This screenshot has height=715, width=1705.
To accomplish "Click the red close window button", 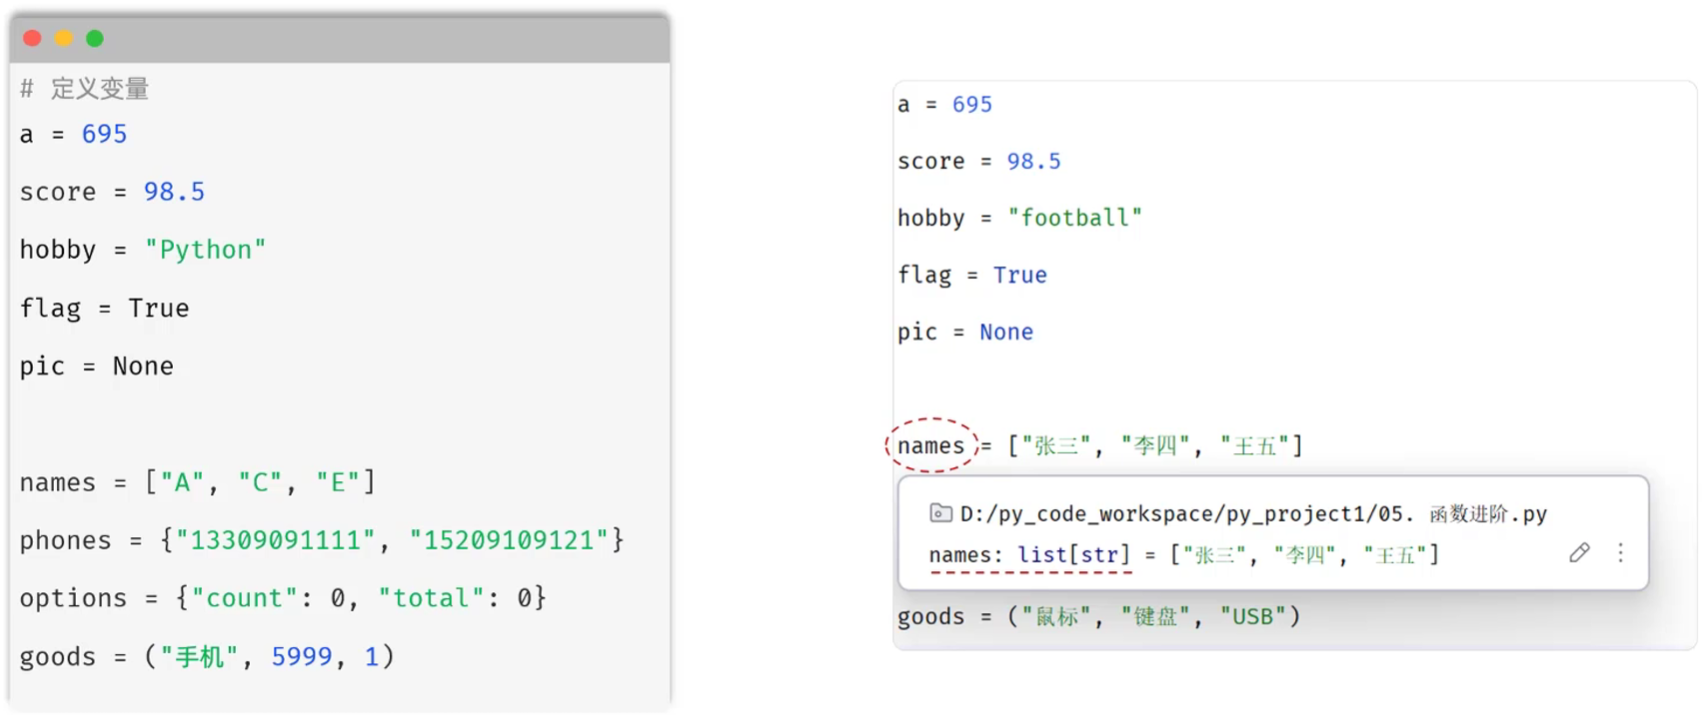I will (32, 38).
